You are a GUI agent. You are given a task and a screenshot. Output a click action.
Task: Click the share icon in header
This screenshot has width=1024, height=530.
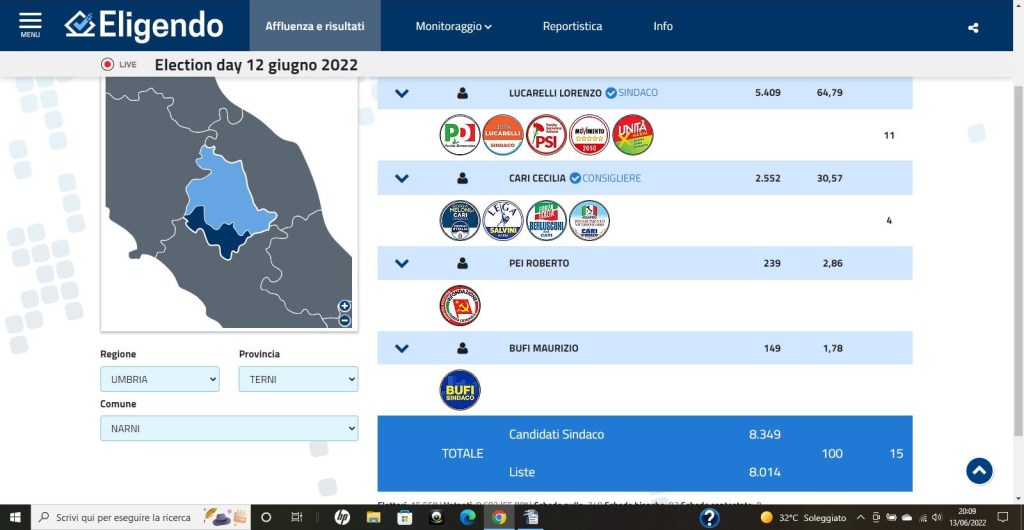click(x=973, y=27)
